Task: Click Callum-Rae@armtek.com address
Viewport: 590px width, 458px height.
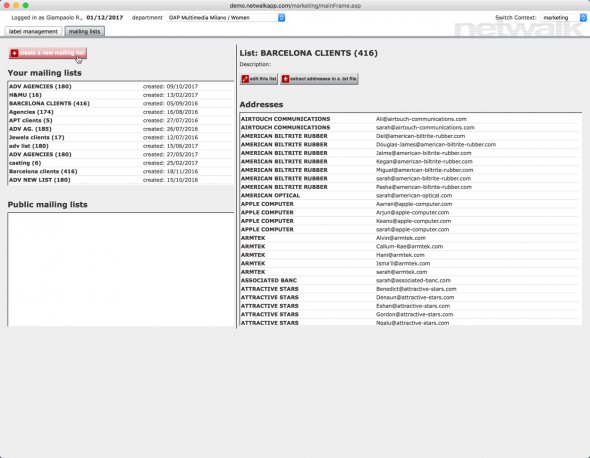Action: pos(409,246)
